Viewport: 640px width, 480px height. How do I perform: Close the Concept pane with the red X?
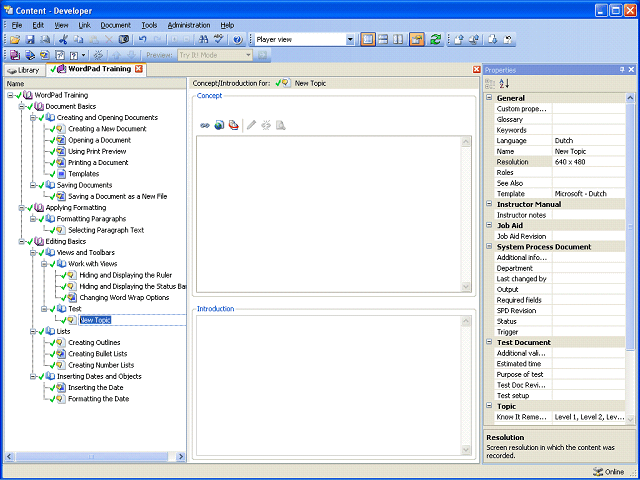(x=476, y=70)
